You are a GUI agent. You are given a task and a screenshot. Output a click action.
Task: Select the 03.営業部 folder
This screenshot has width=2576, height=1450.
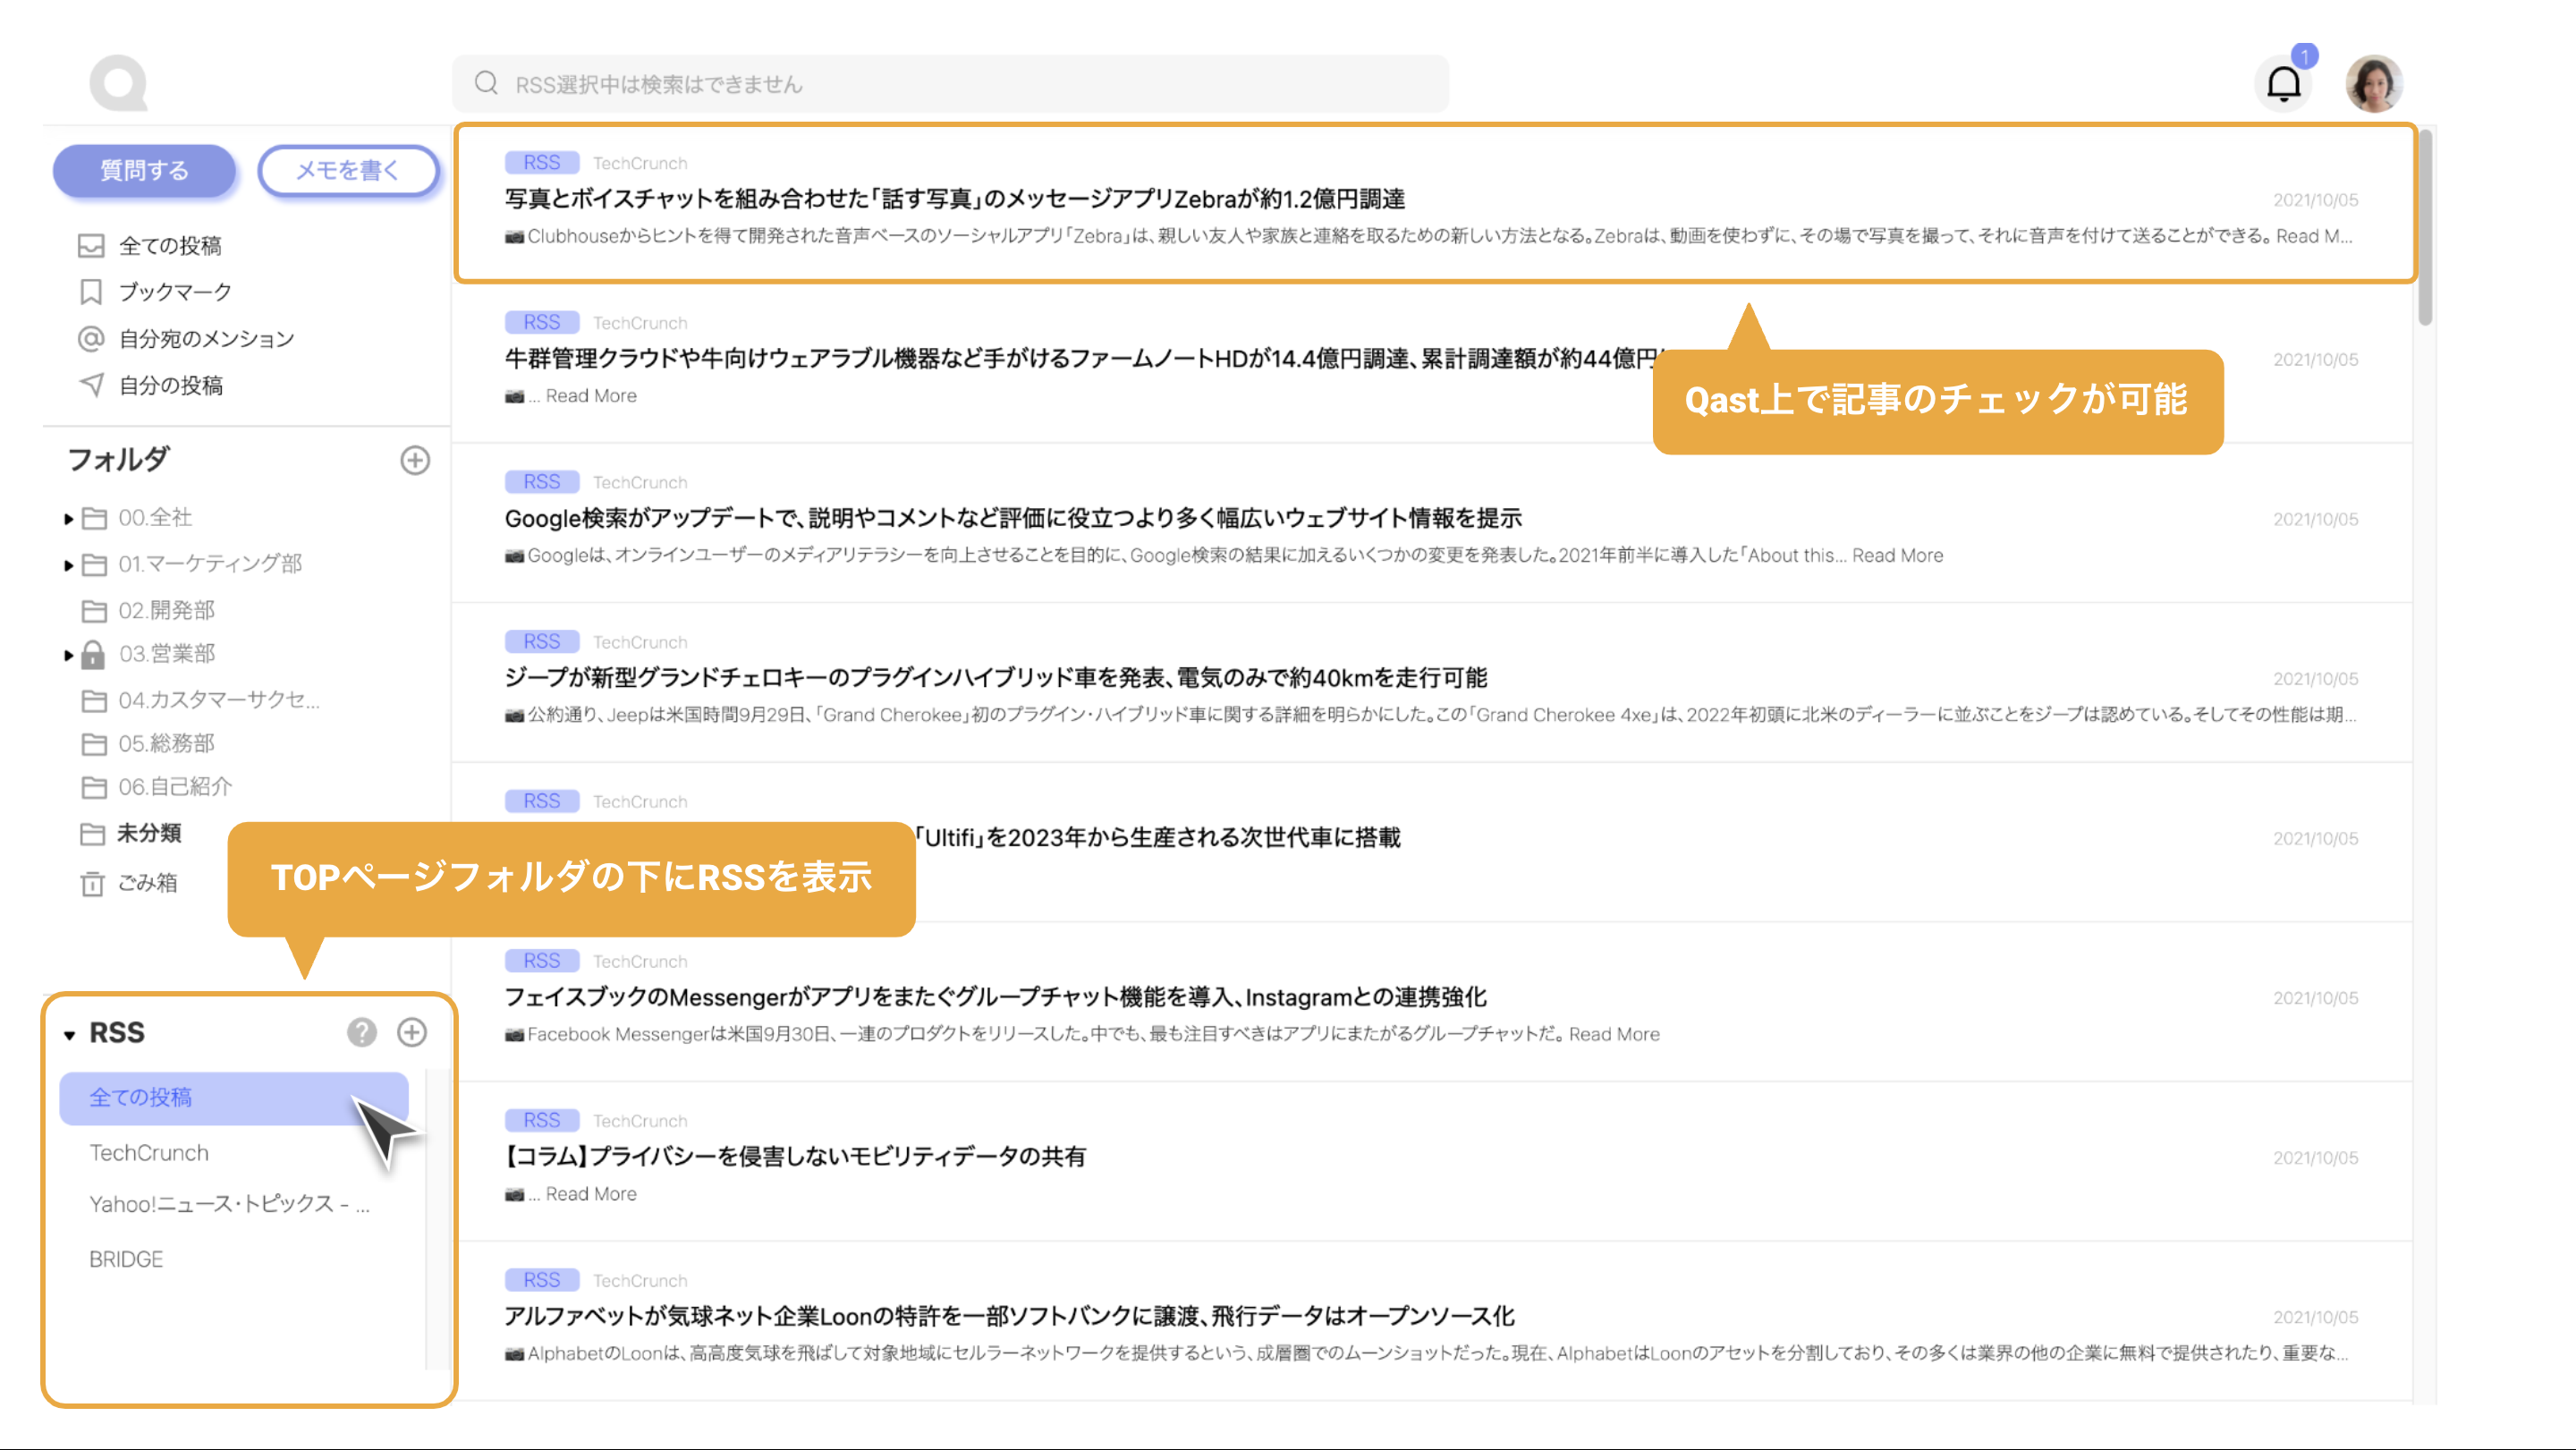coord(166,654)
